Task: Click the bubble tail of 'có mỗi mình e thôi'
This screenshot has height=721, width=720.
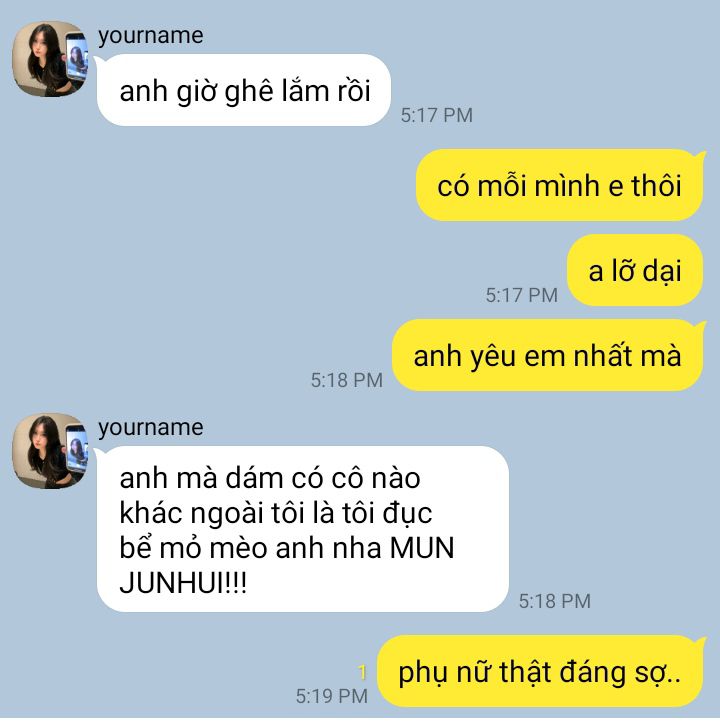Action: coord(701,156)
